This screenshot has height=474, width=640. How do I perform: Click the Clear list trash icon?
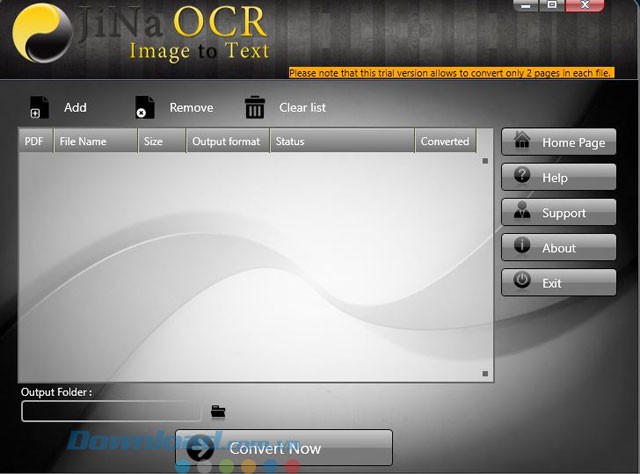tap(255, 107)
